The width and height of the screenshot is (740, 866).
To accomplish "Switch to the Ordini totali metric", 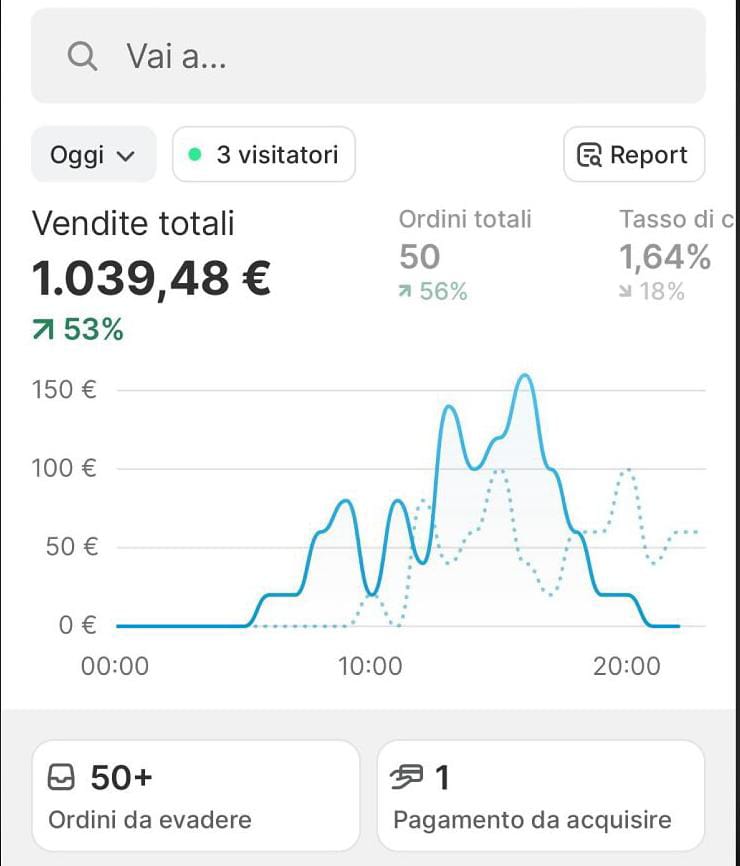I will point(465,219).
